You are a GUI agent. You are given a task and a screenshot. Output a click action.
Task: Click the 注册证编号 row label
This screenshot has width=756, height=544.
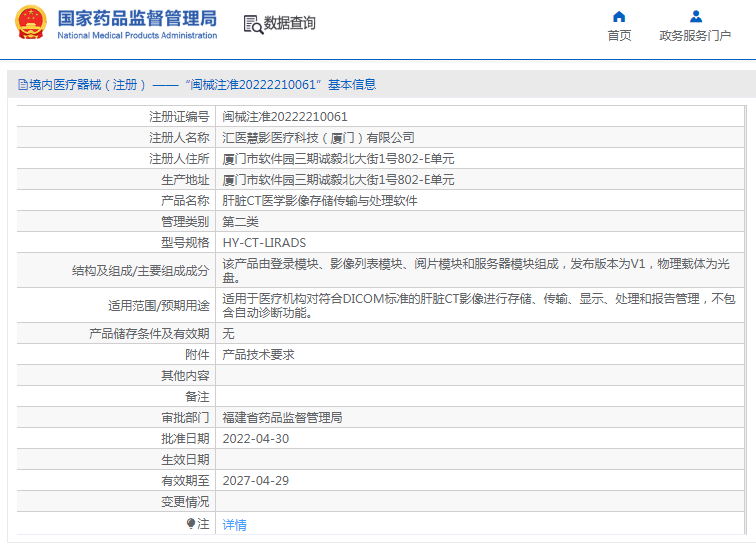[179, 117]
